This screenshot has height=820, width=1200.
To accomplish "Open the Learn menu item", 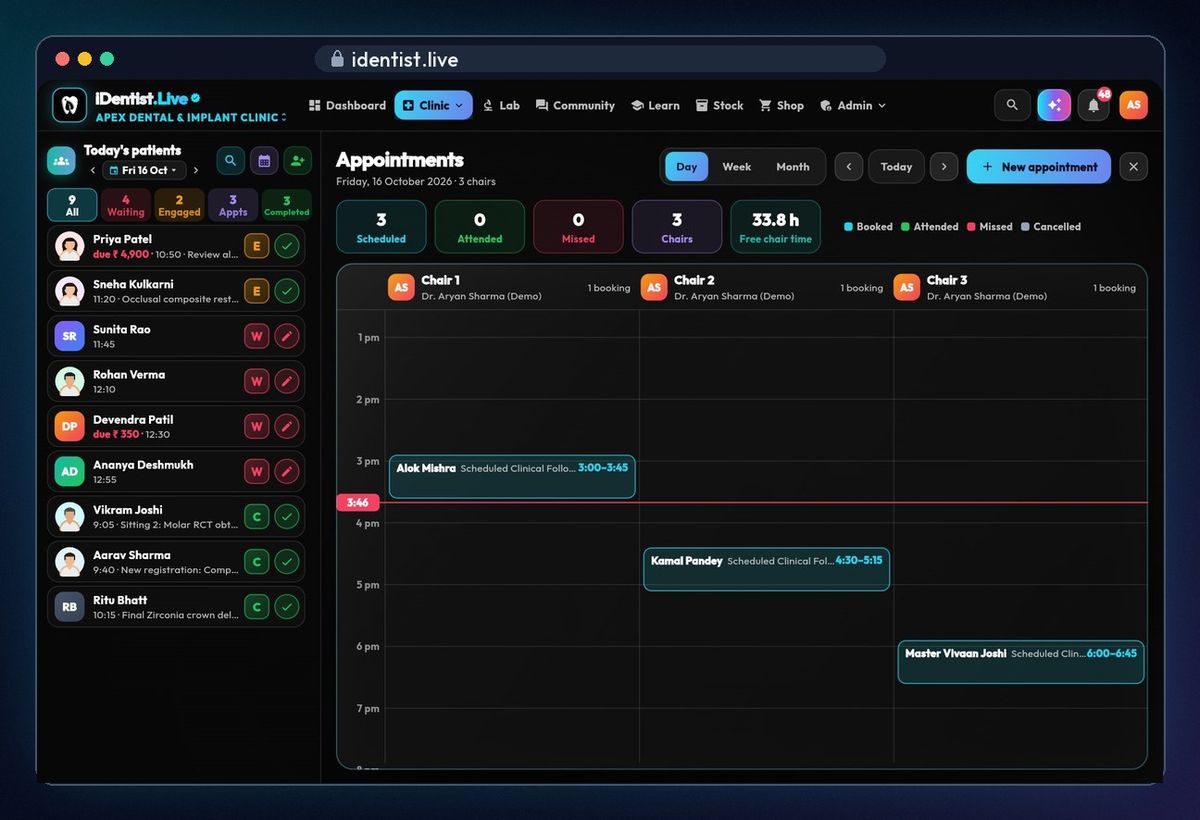I will coord(655,105).
